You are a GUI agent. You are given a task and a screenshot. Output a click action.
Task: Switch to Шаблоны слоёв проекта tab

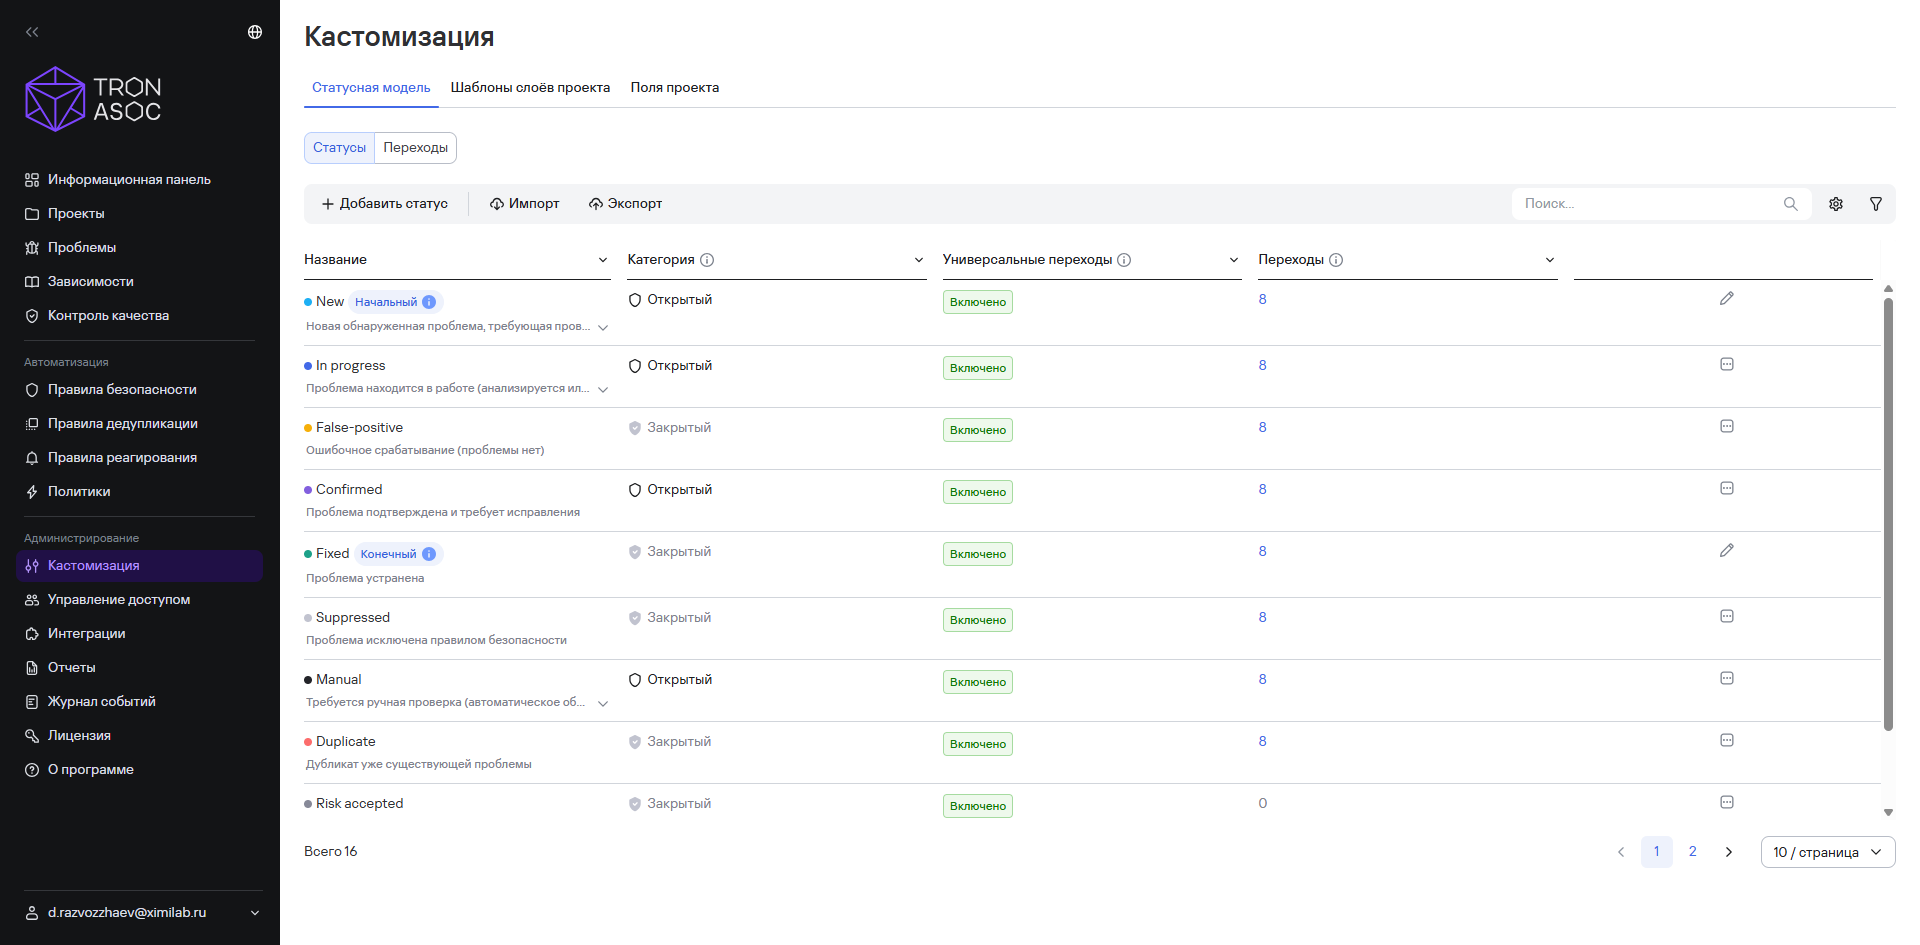(x=530, y=88)
